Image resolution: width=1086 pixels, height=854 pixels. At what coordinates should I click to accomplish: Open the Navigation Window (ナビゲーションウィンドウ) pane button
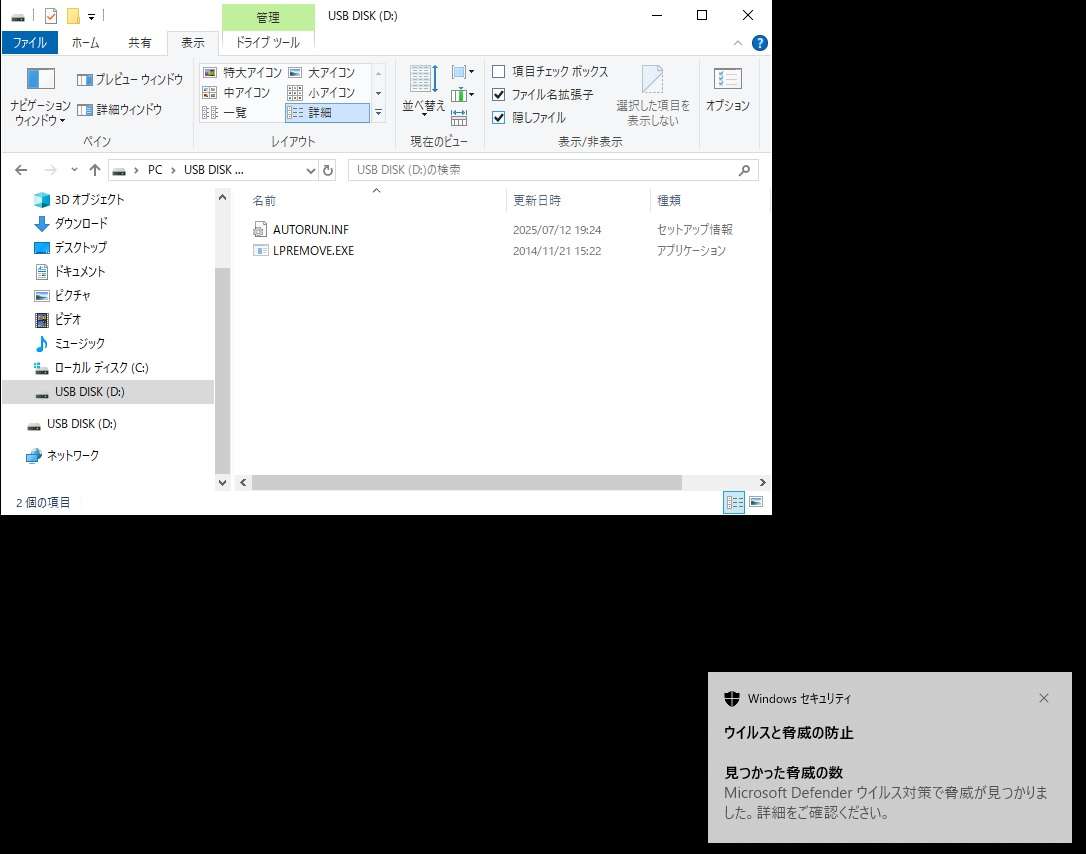(x=40, y=97)
